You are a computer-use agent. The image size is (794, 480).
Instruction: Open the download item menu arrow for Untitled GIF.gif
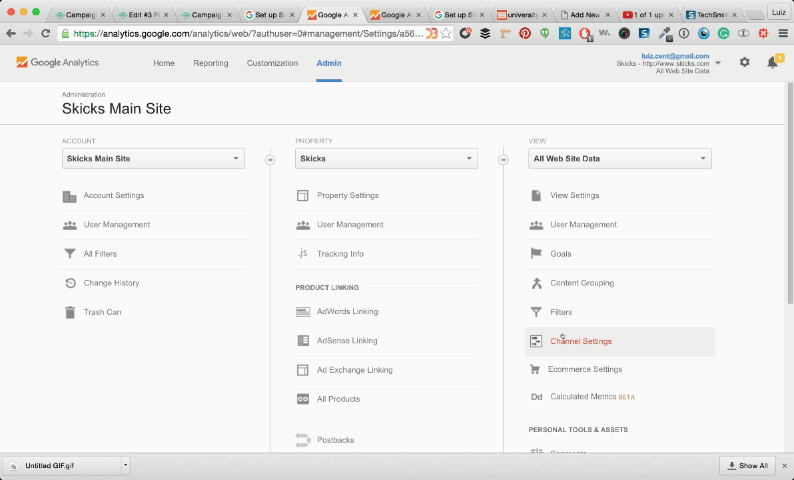[x=125, y=465]
